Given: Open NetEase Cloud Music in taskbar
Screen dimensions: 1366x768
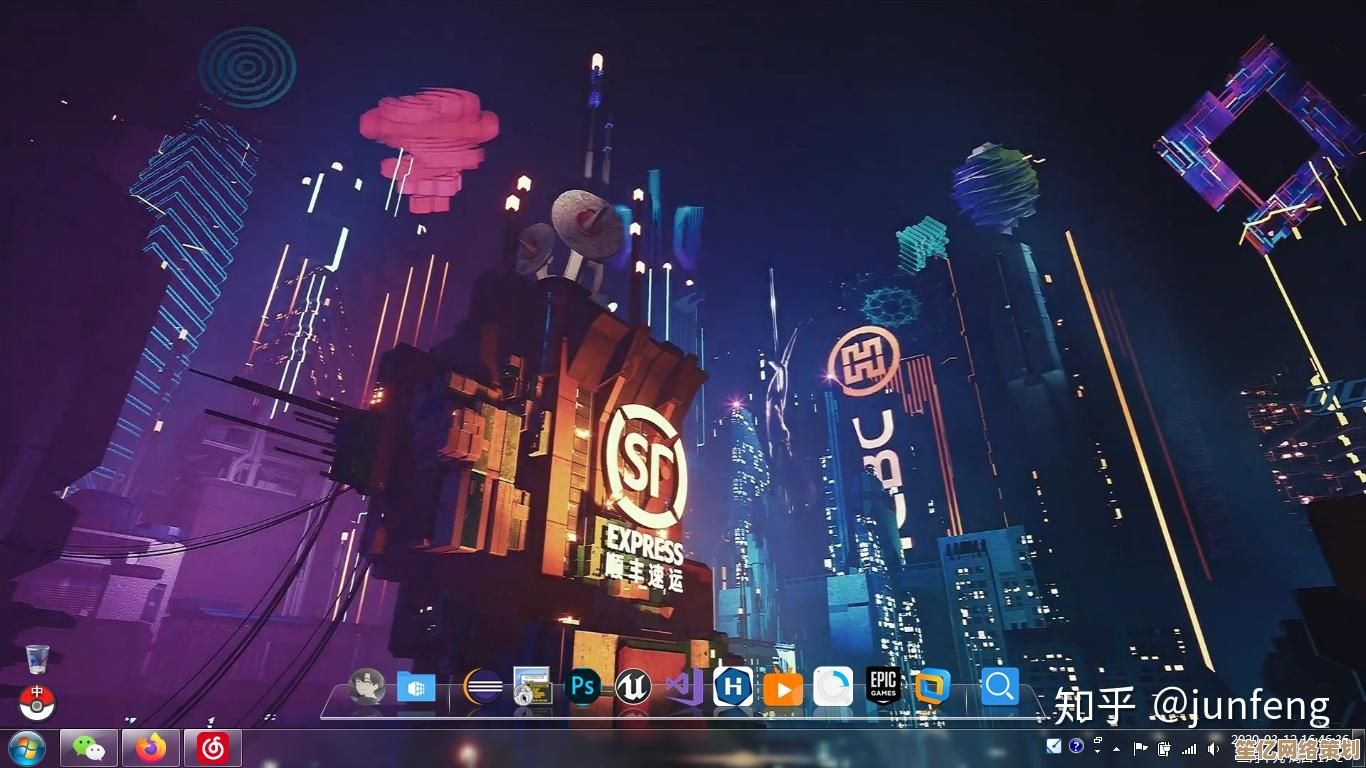Looking at the screenshot, I should 212,748.
